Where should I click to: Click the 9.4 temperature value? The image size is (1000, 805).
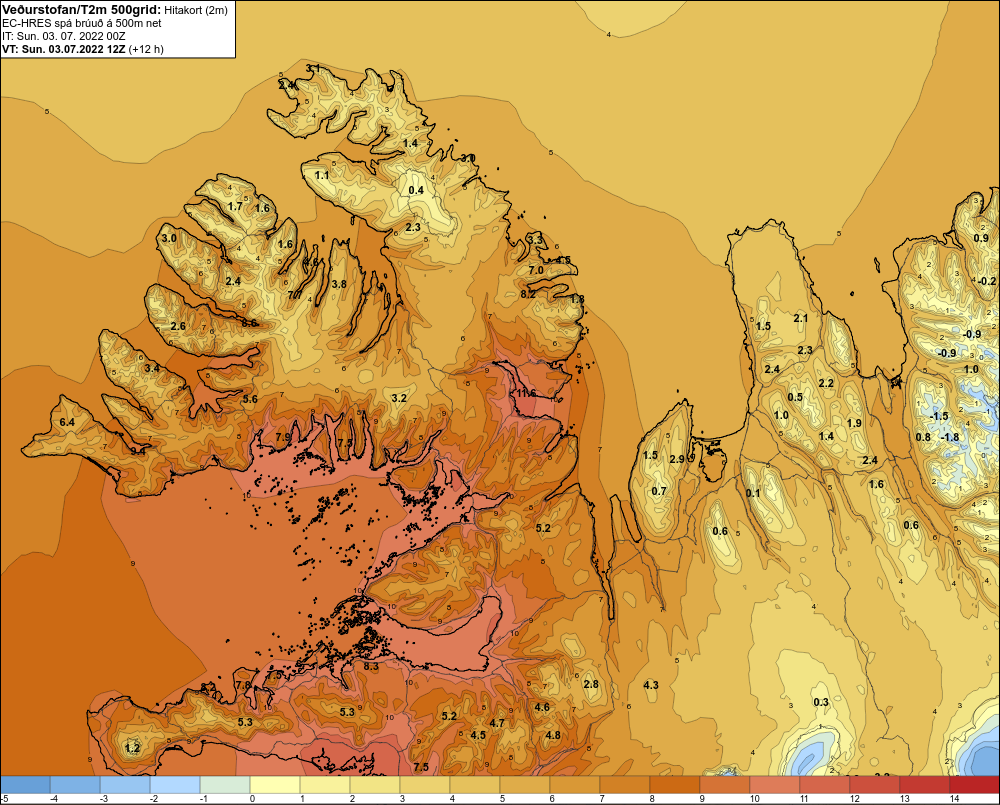[138, 450]
